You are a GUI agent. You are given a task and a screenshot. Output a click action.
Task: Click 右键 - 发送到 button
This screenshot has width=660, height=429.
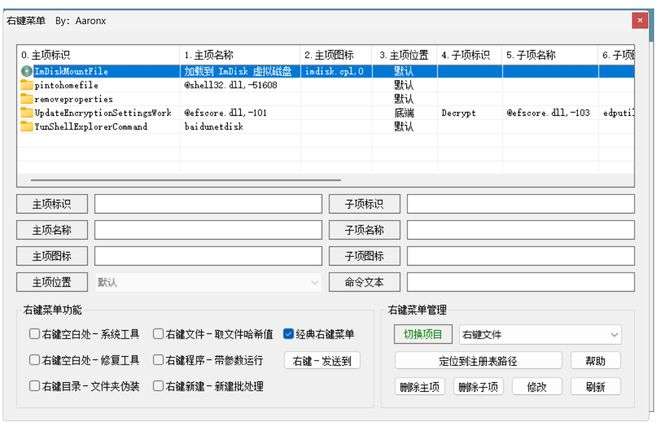(322, 361)
